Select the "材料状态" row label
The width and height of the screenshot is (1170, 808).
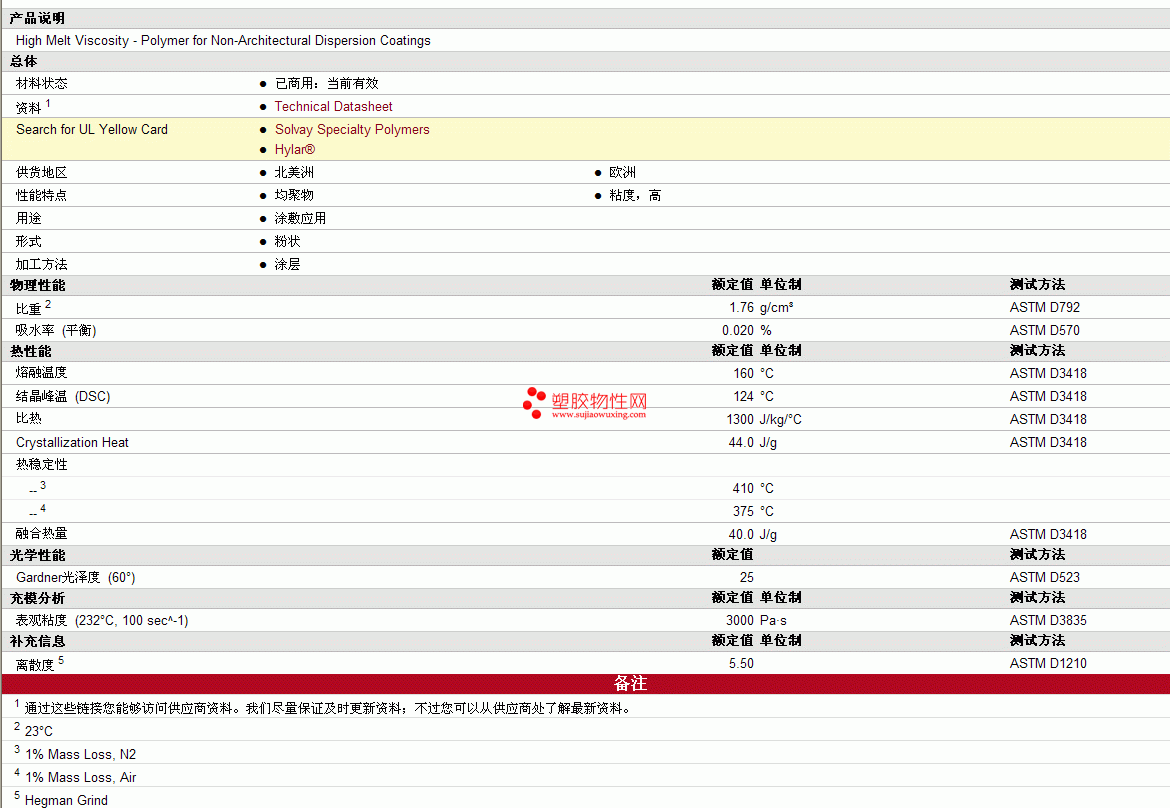click(x=41, y=84)
